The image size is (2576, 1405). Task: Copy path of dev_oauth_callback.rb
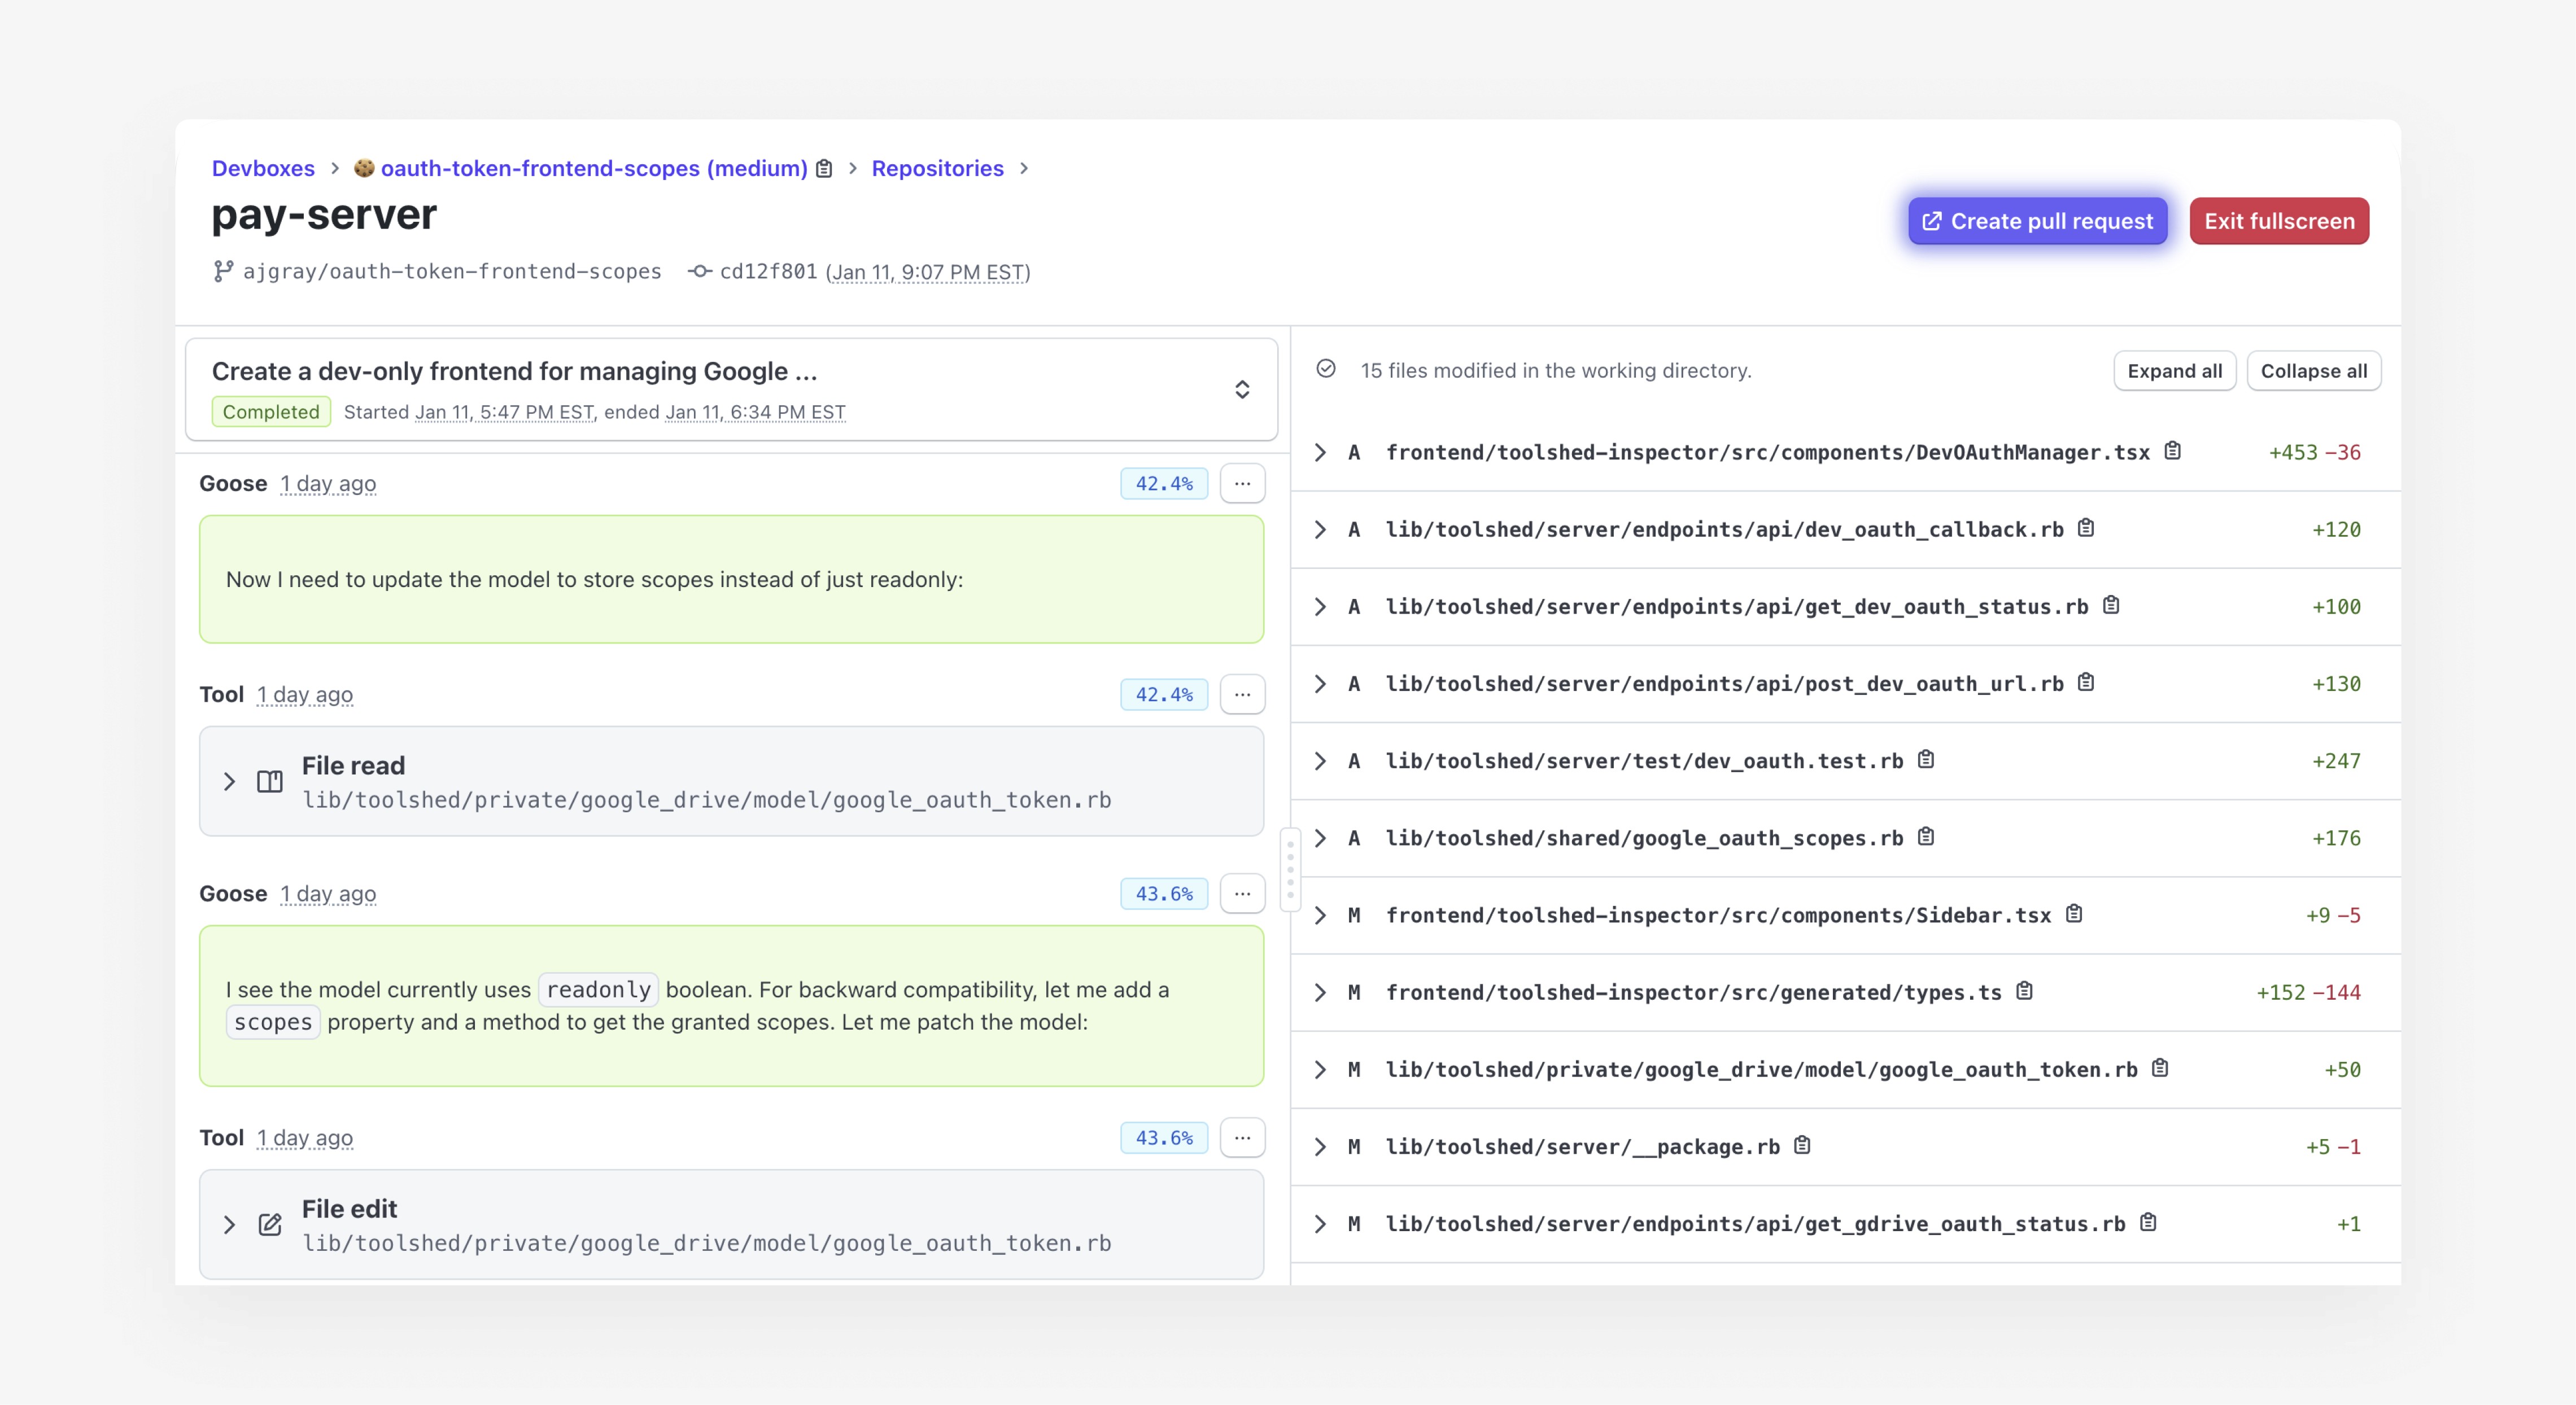coord(2086,528)
